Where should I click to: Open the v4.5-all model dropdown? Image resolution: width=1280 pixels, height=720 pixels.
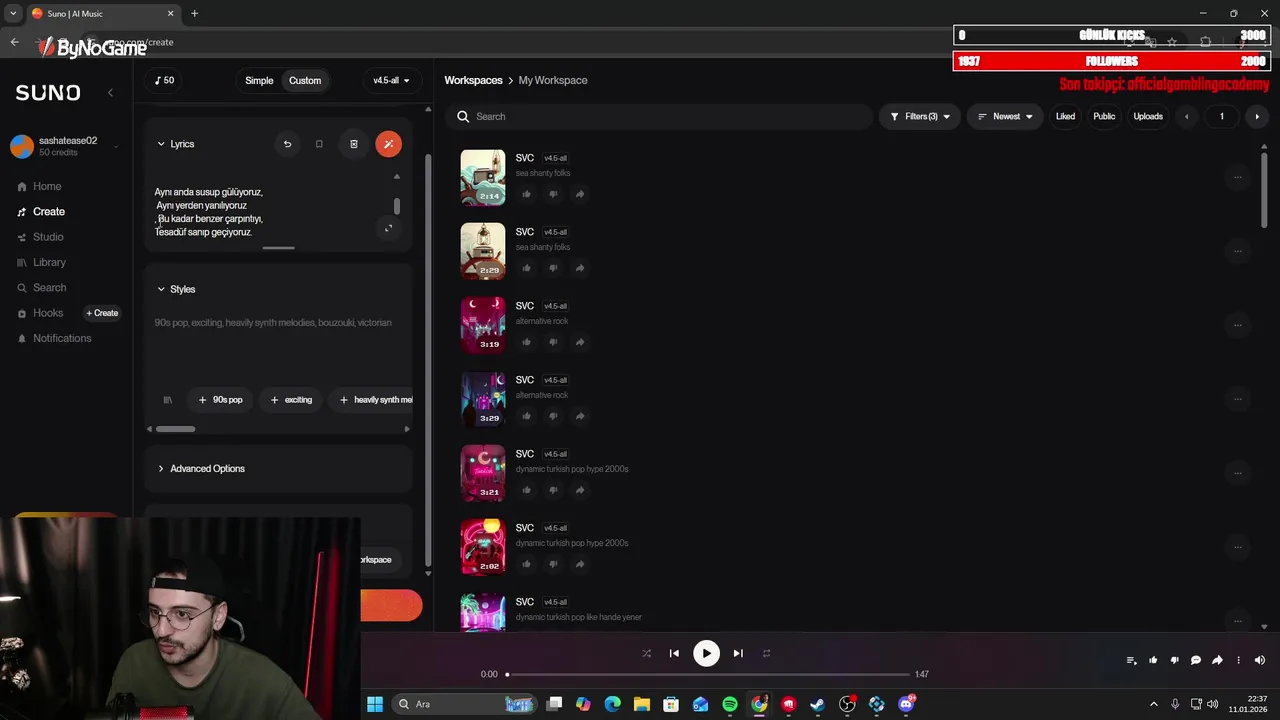(391, 80)
